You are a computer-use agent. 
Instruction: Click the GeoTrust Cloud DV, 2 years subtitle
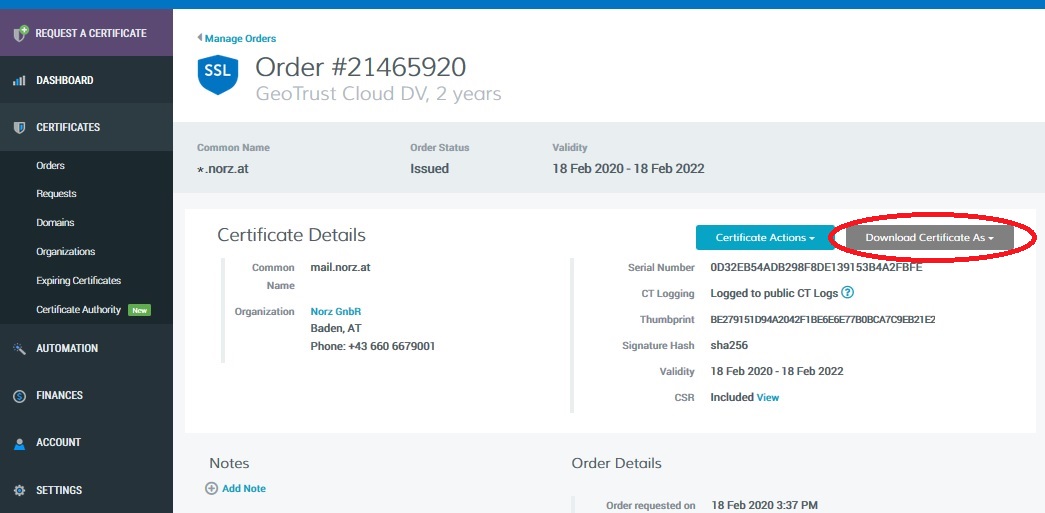(x=379, y=94)
